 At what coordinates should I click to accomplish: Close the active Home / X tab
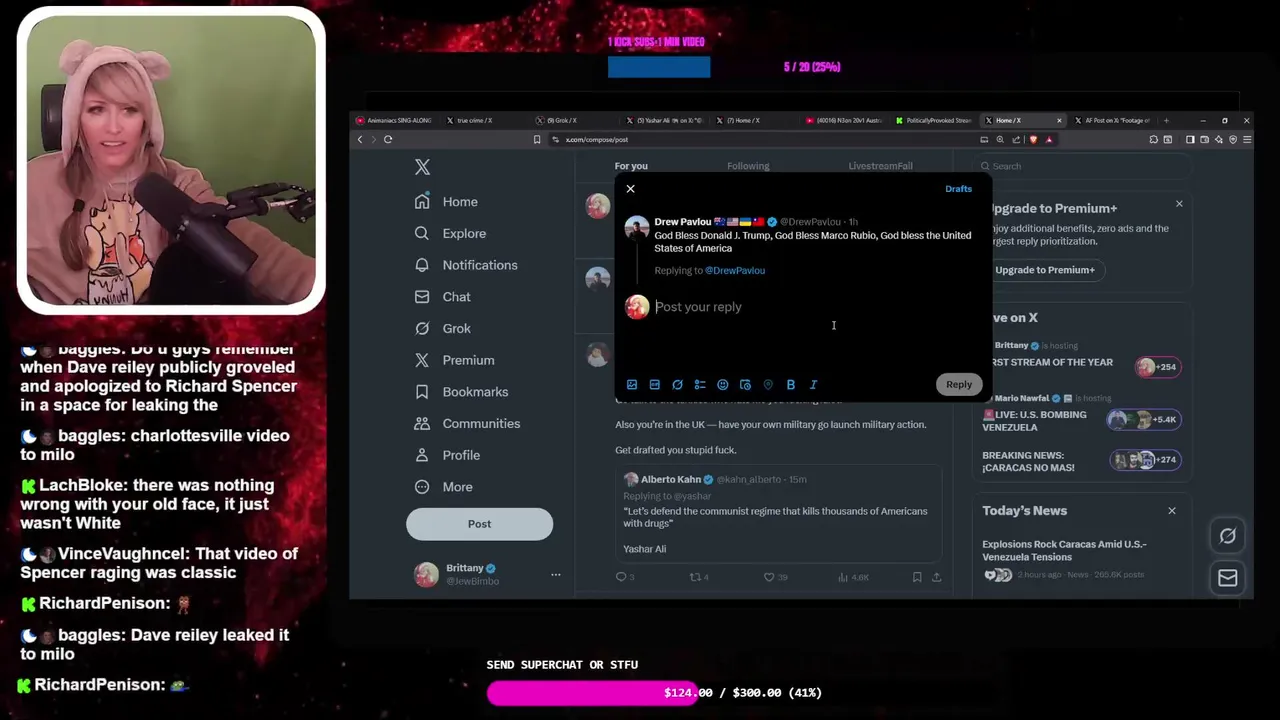(1059, 121)
